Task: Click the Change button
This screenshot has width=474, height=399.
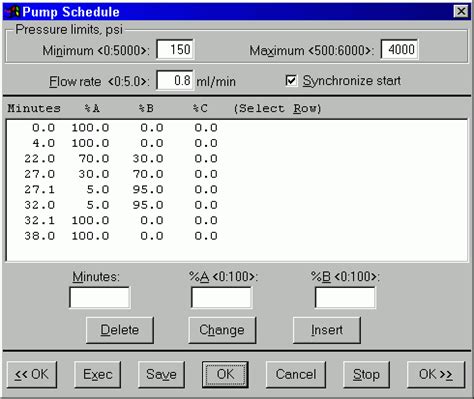Action: point(222,330)
